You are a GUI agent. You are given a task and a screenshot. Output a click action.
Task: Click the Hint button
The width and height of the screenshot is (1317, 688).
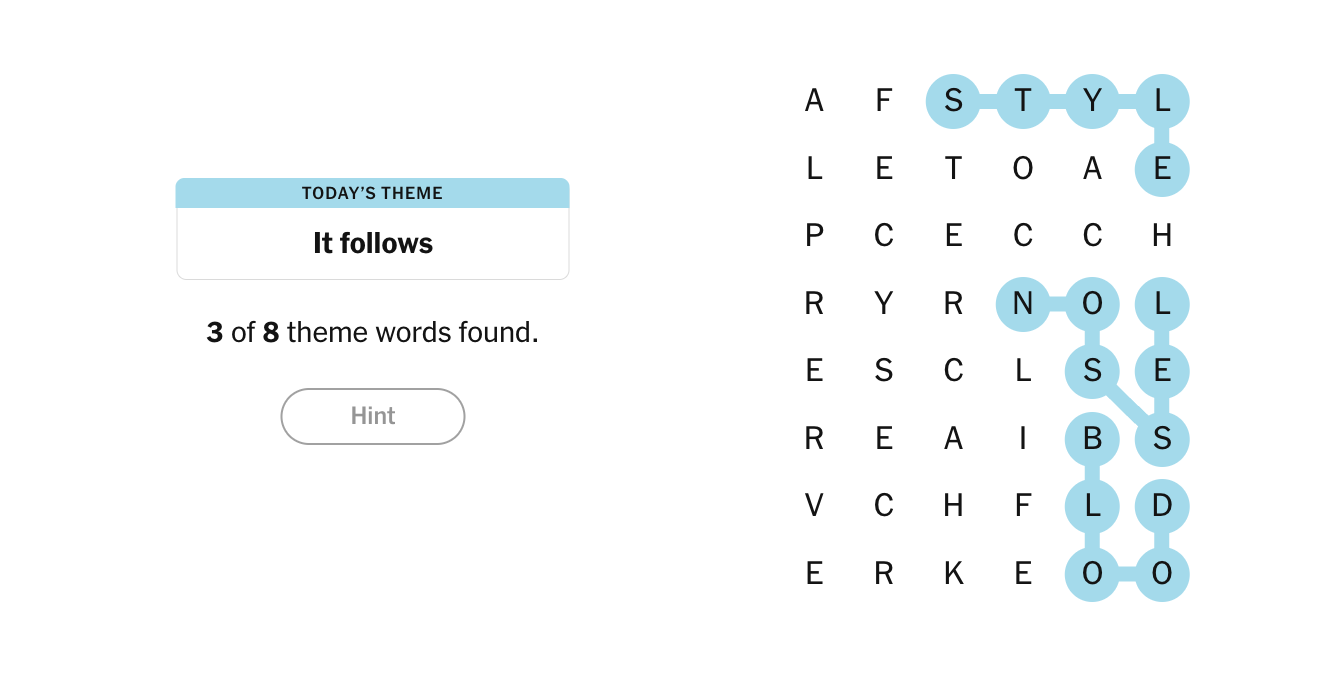[372, 416]
